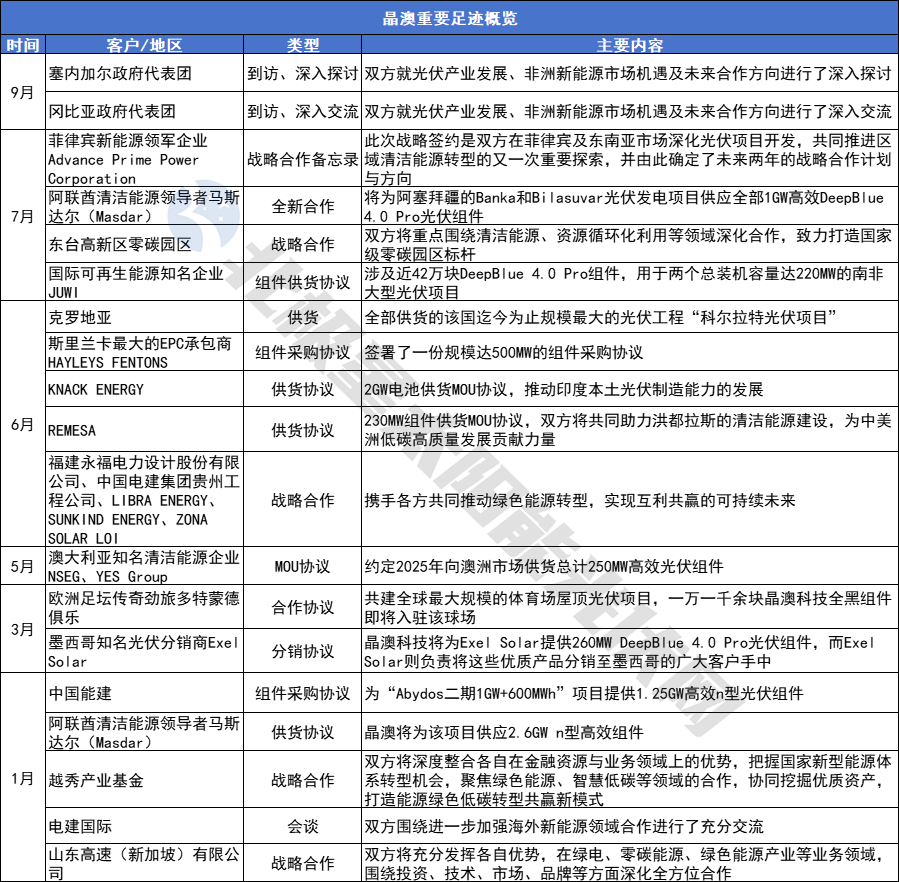
Task: Click the JUWI customer cell
Action: 144,282
